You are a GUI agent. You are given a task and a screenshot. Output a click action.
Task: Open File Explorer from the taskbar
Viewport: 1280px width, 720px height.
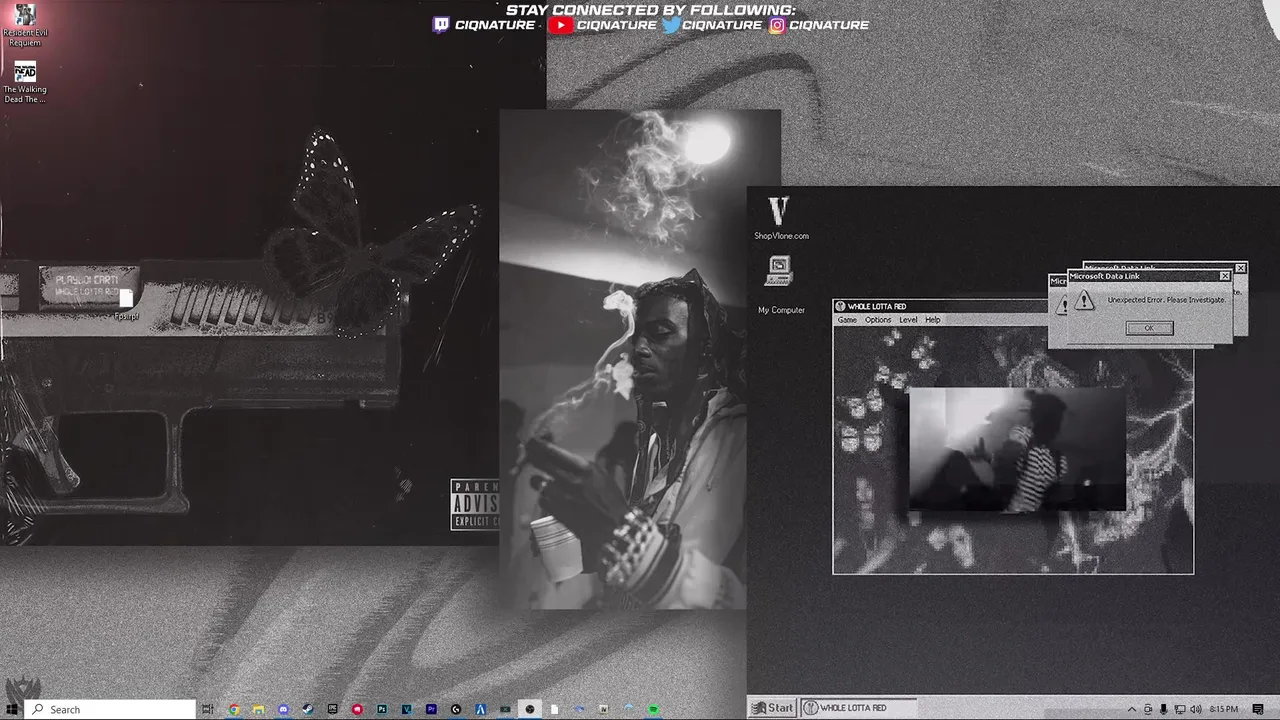point(258,709)
